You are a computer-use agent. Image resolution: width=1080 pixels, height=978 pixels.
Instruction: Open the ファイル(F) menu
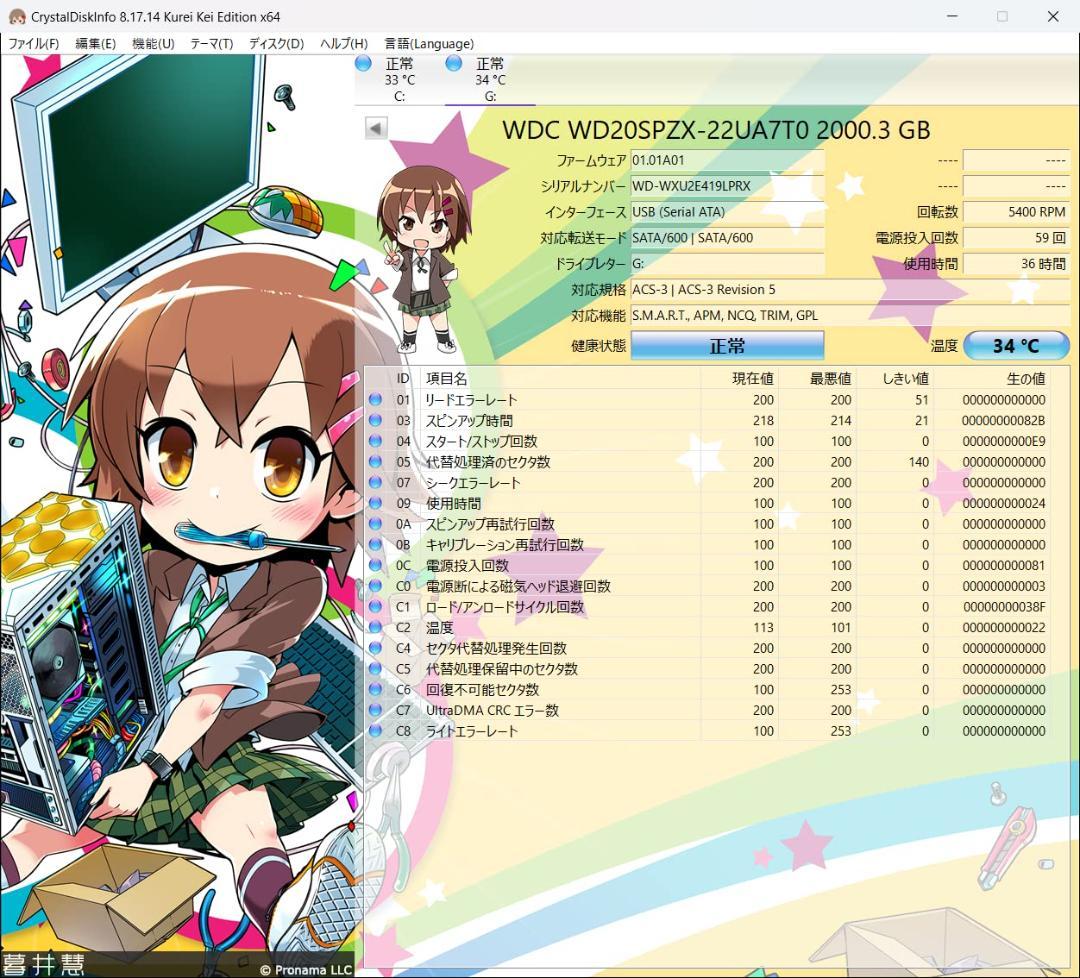point(34,44)
